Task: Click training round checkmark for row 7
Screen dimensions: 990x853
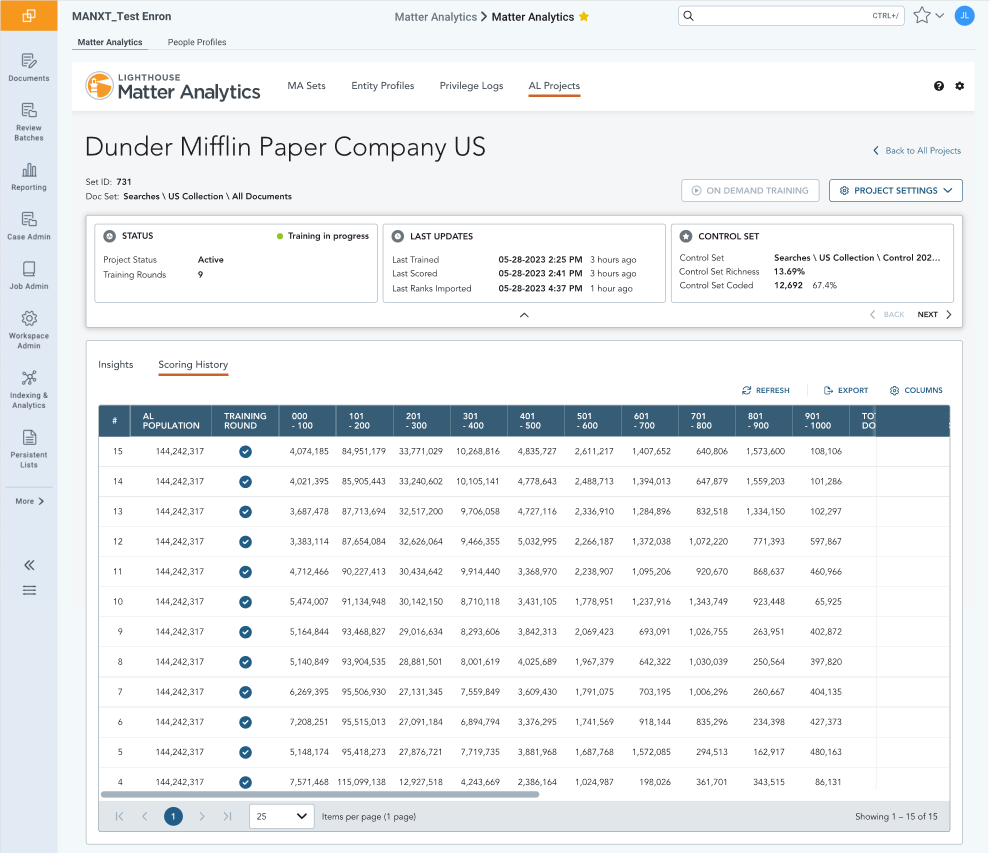Action: 246,692
